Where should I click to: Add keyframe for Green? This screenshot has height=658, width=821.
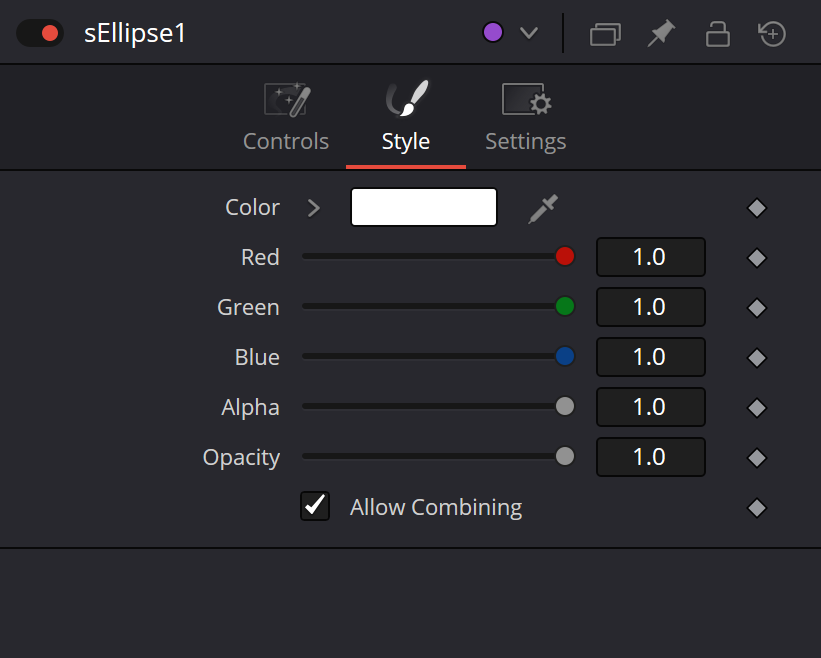[757, 308]
